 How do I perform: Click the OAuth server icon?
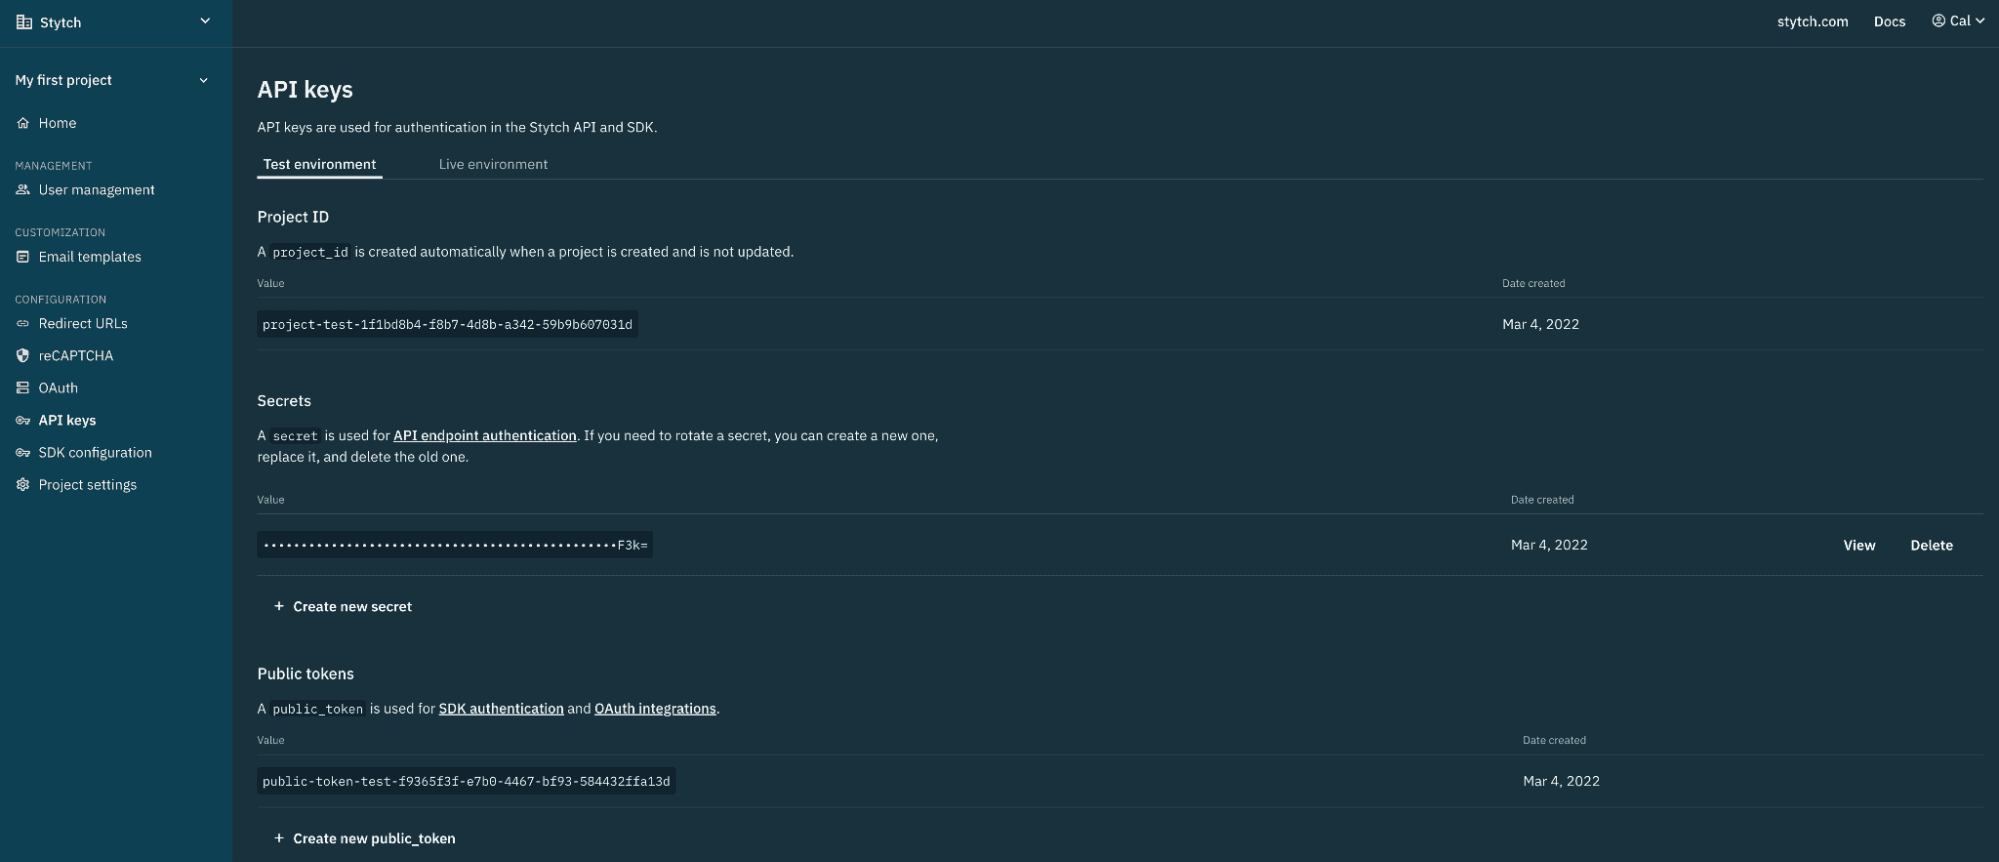coord(23,388)
